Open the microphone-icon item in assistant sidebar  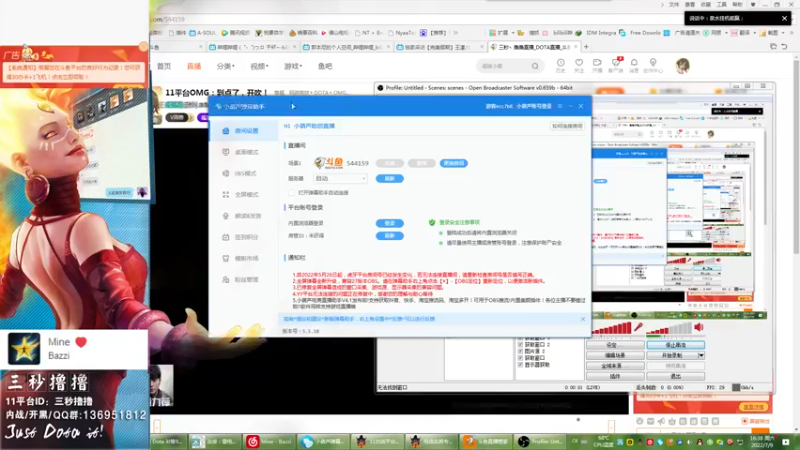(x=244, y=216)
